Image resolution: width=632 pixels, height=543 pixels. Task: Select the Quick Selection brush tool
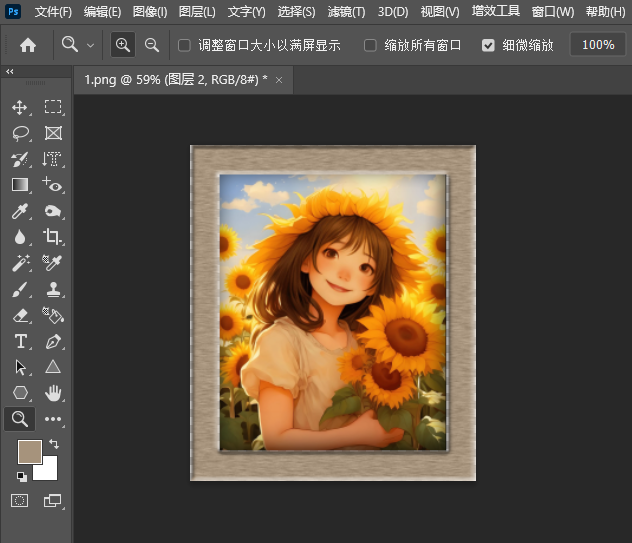(x=20, y=160)
